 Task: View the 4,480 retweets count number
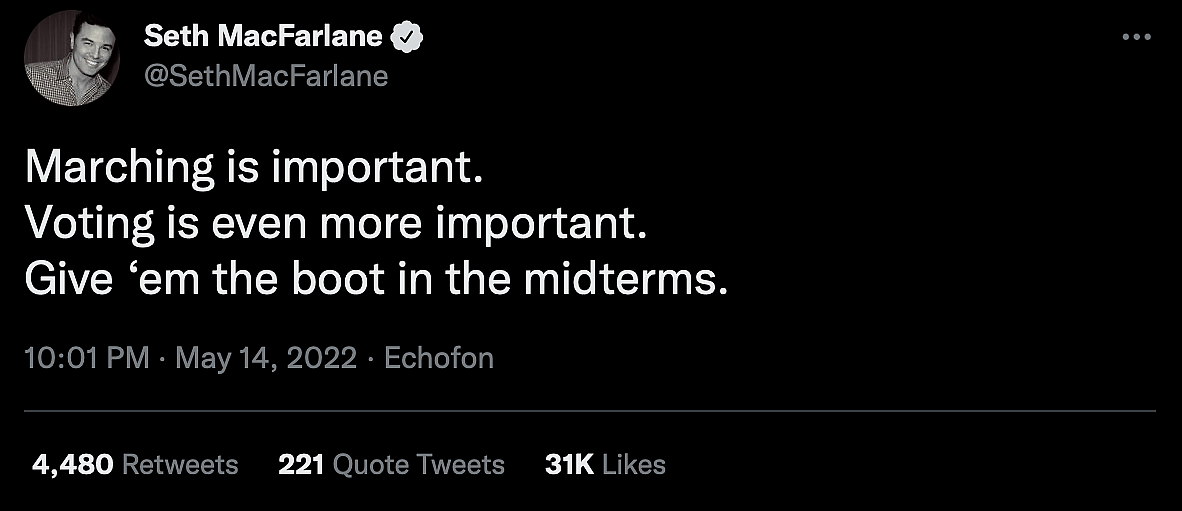[72, 464]
